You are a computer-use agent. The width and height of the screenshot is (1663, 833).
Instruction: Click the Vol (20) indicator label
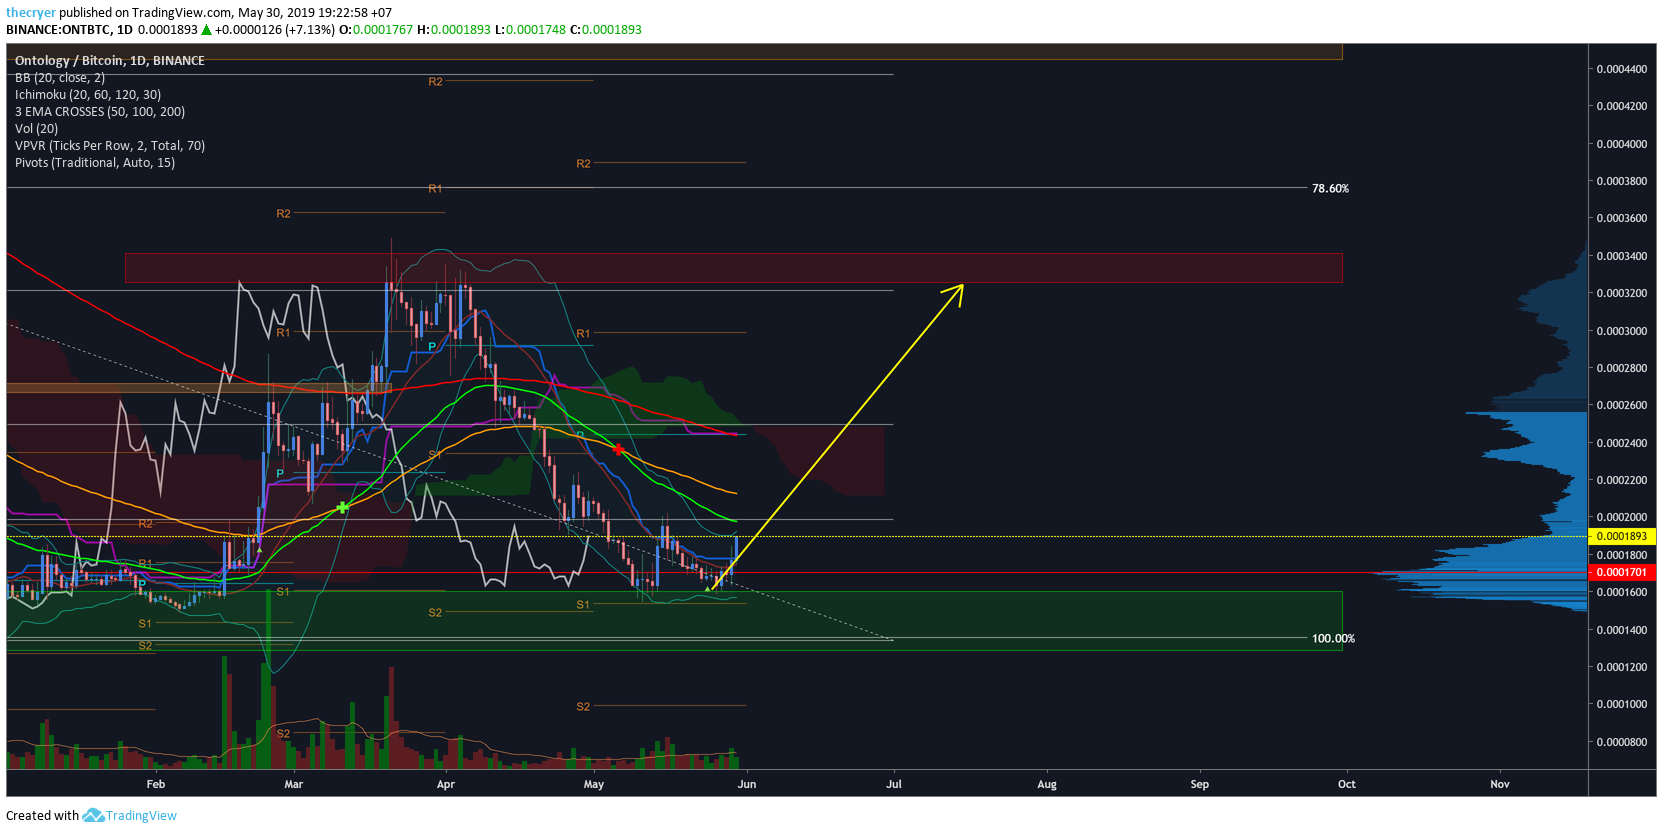tap(37, 129)
